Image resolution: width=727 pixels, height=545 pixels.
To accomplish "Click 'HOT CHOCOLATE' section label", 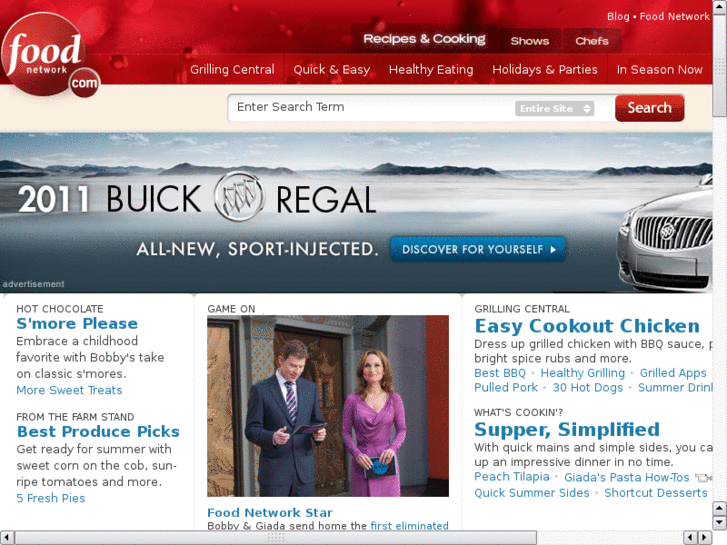I will (60, 309).
